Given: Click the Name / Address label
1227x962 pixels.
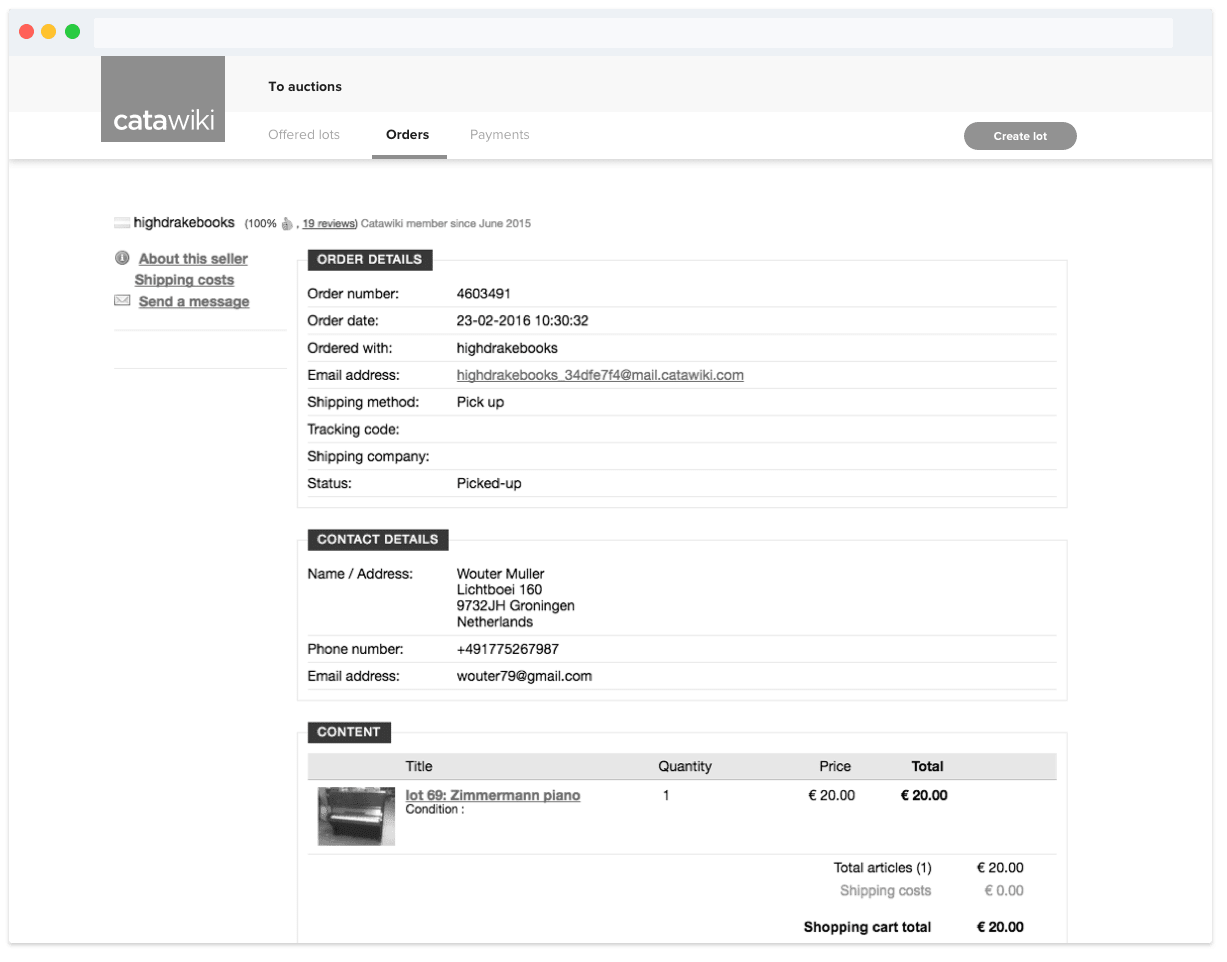Looking at the screenshot, I should (x=360, y=574).
